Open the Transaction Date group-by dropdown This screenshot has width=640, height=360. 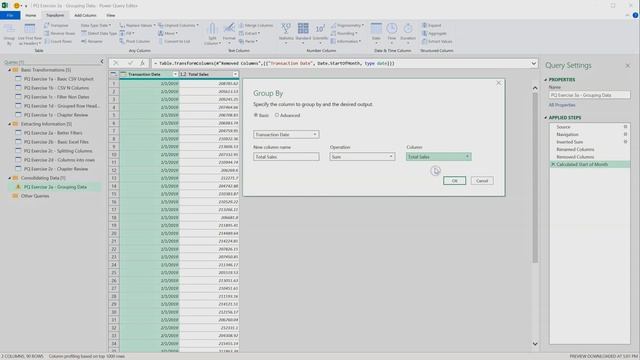coord(286,134)
